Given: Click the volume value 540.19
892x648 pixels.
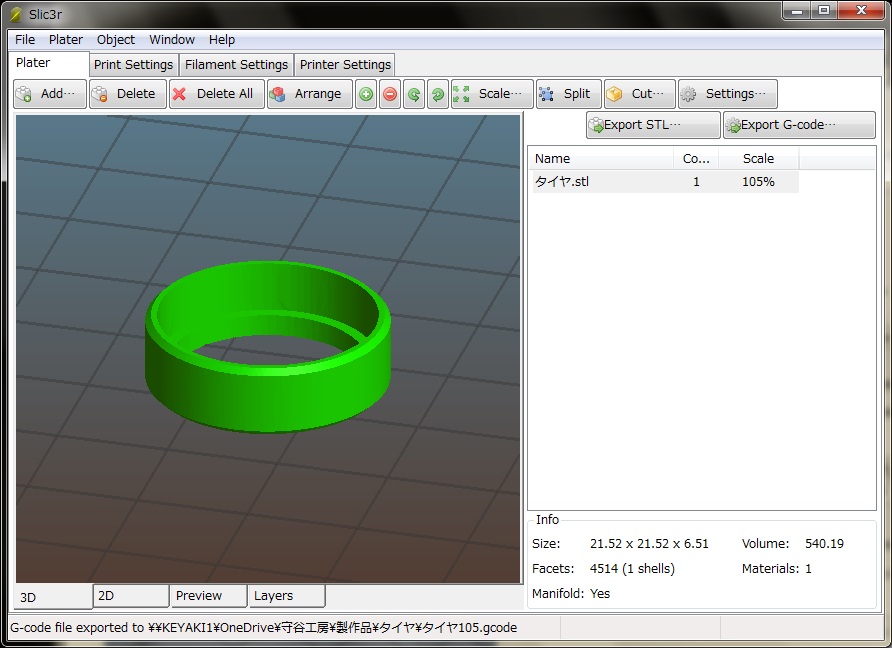Looking at the screenshot, I should [824, 544].
